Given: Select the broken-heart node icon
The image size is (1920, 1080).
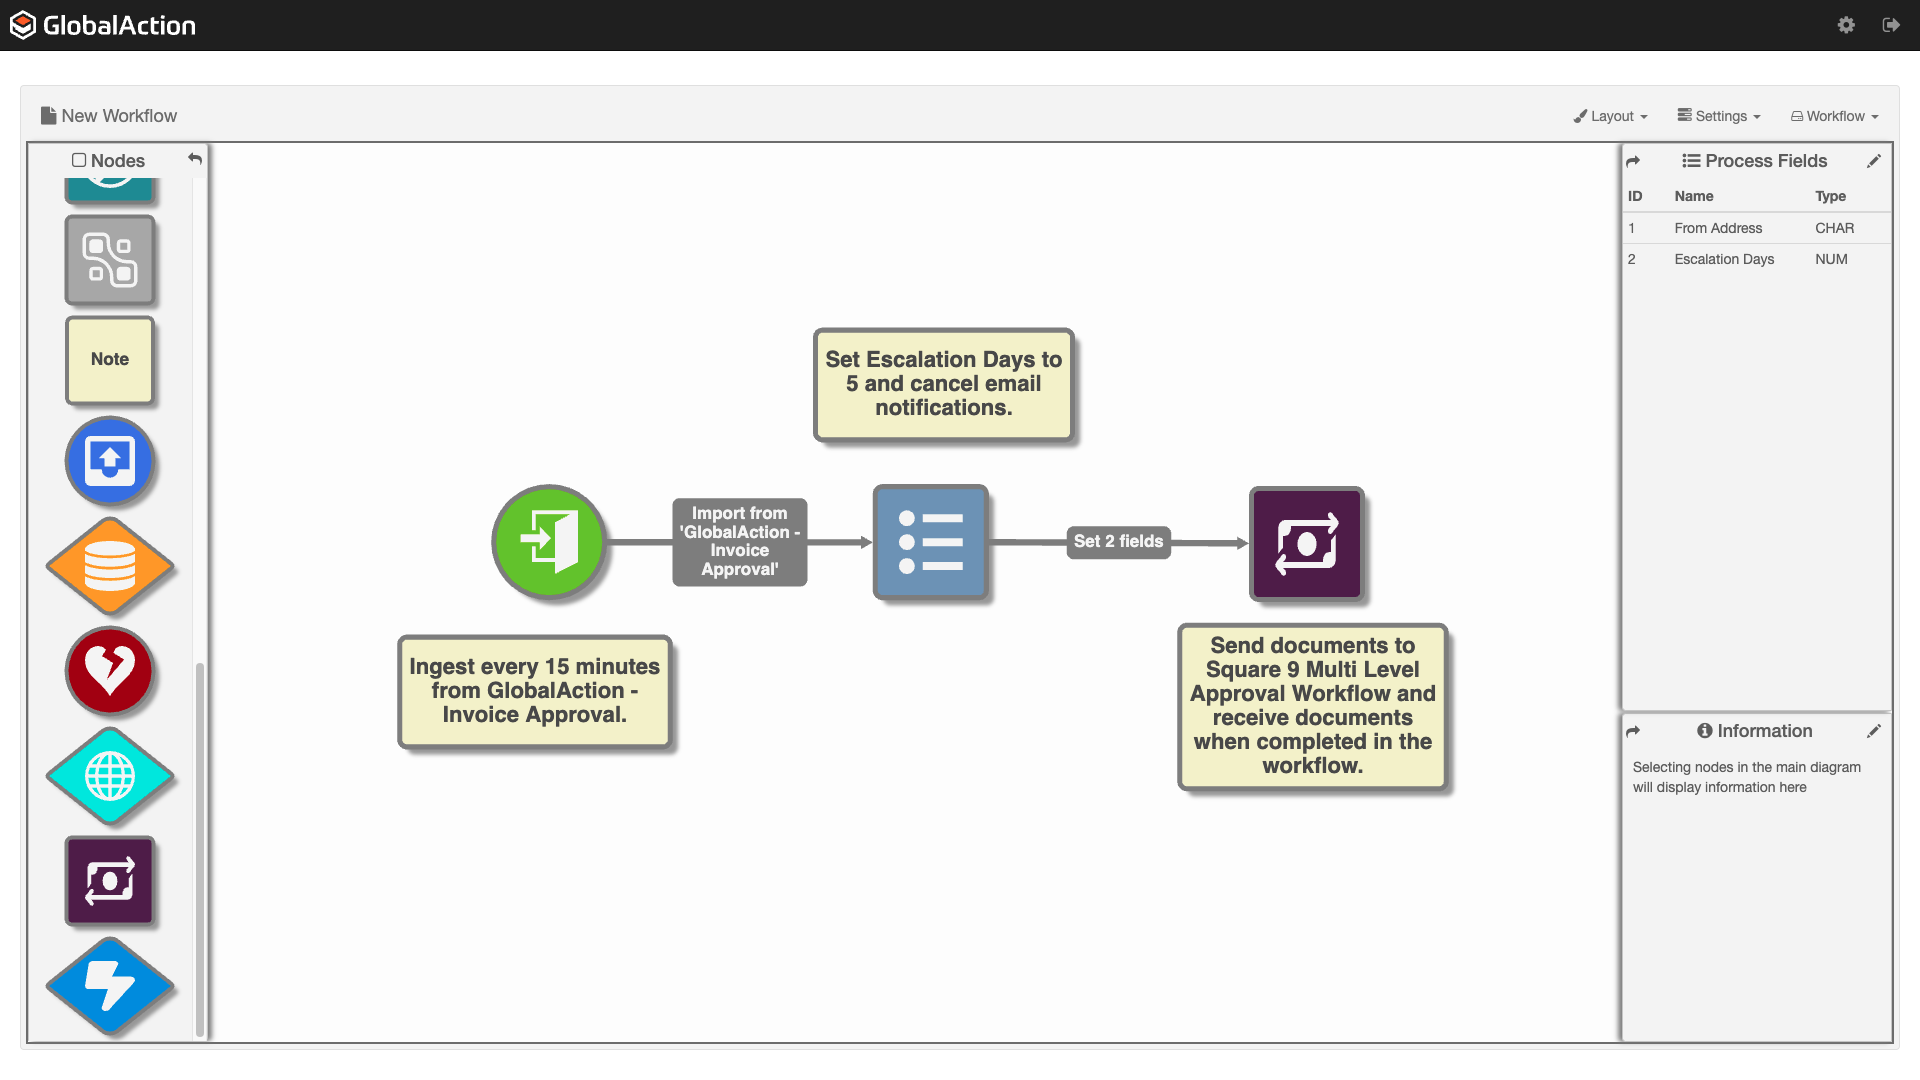Looking at the screenshot, I should [109, 671].
